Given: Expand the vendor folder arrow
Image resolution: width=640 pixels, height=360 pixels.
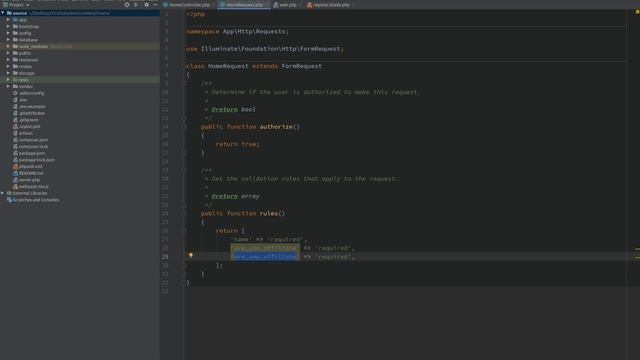Looking at the screenshot, I should 8,87.
